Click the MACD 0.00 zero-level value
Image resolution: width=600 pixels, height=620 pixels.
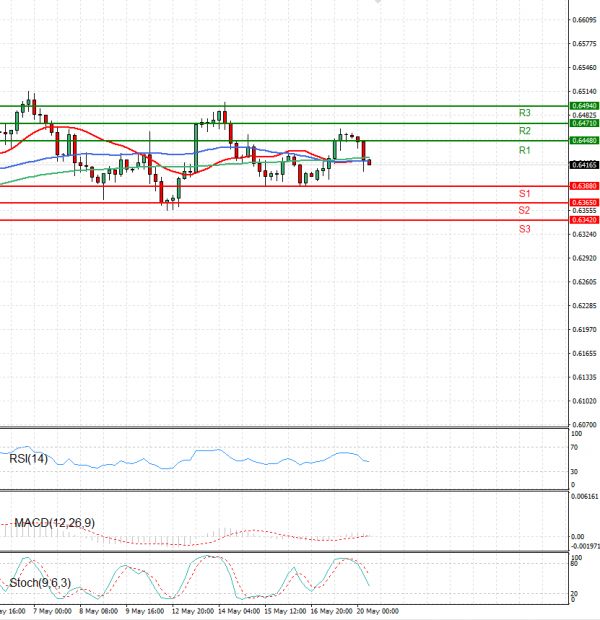[x=577, y=537]
